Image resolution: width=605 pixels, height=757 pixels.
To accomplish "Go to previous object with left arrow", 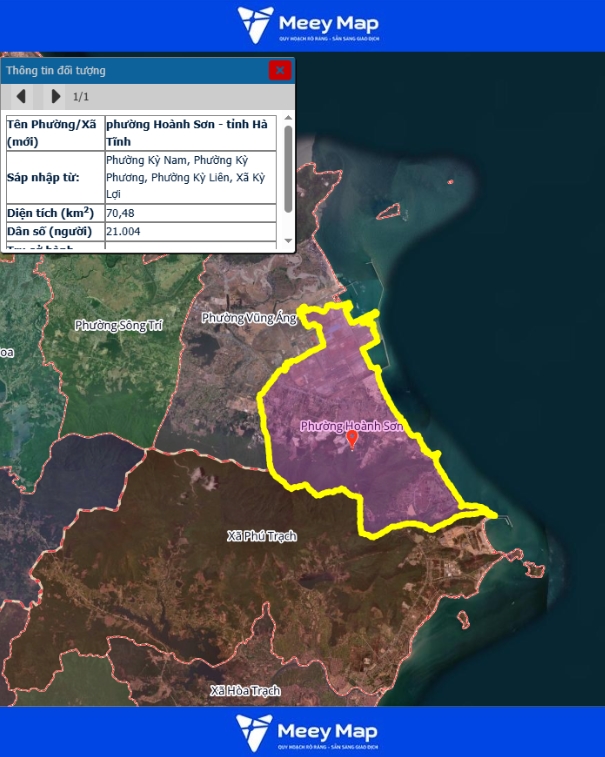I will tap(23, 97).
